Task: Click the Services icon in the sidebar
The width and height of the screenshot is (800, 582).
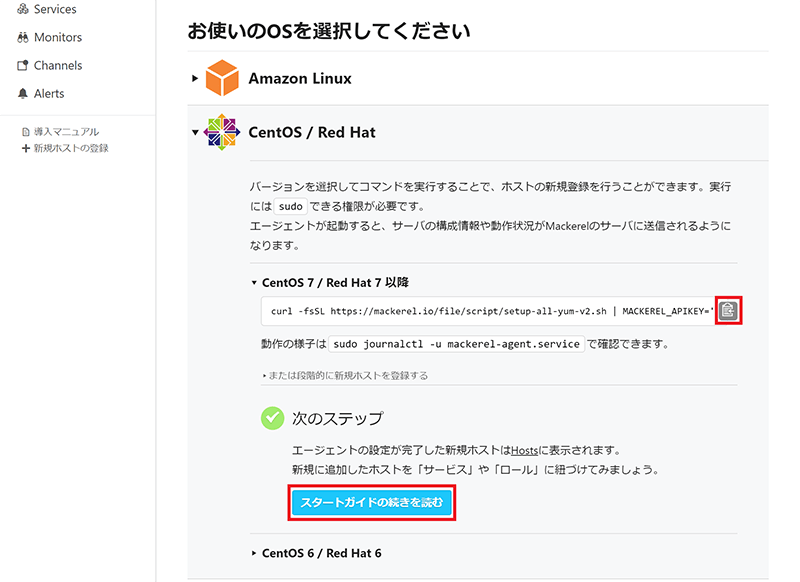Action: tap(23, 9)
